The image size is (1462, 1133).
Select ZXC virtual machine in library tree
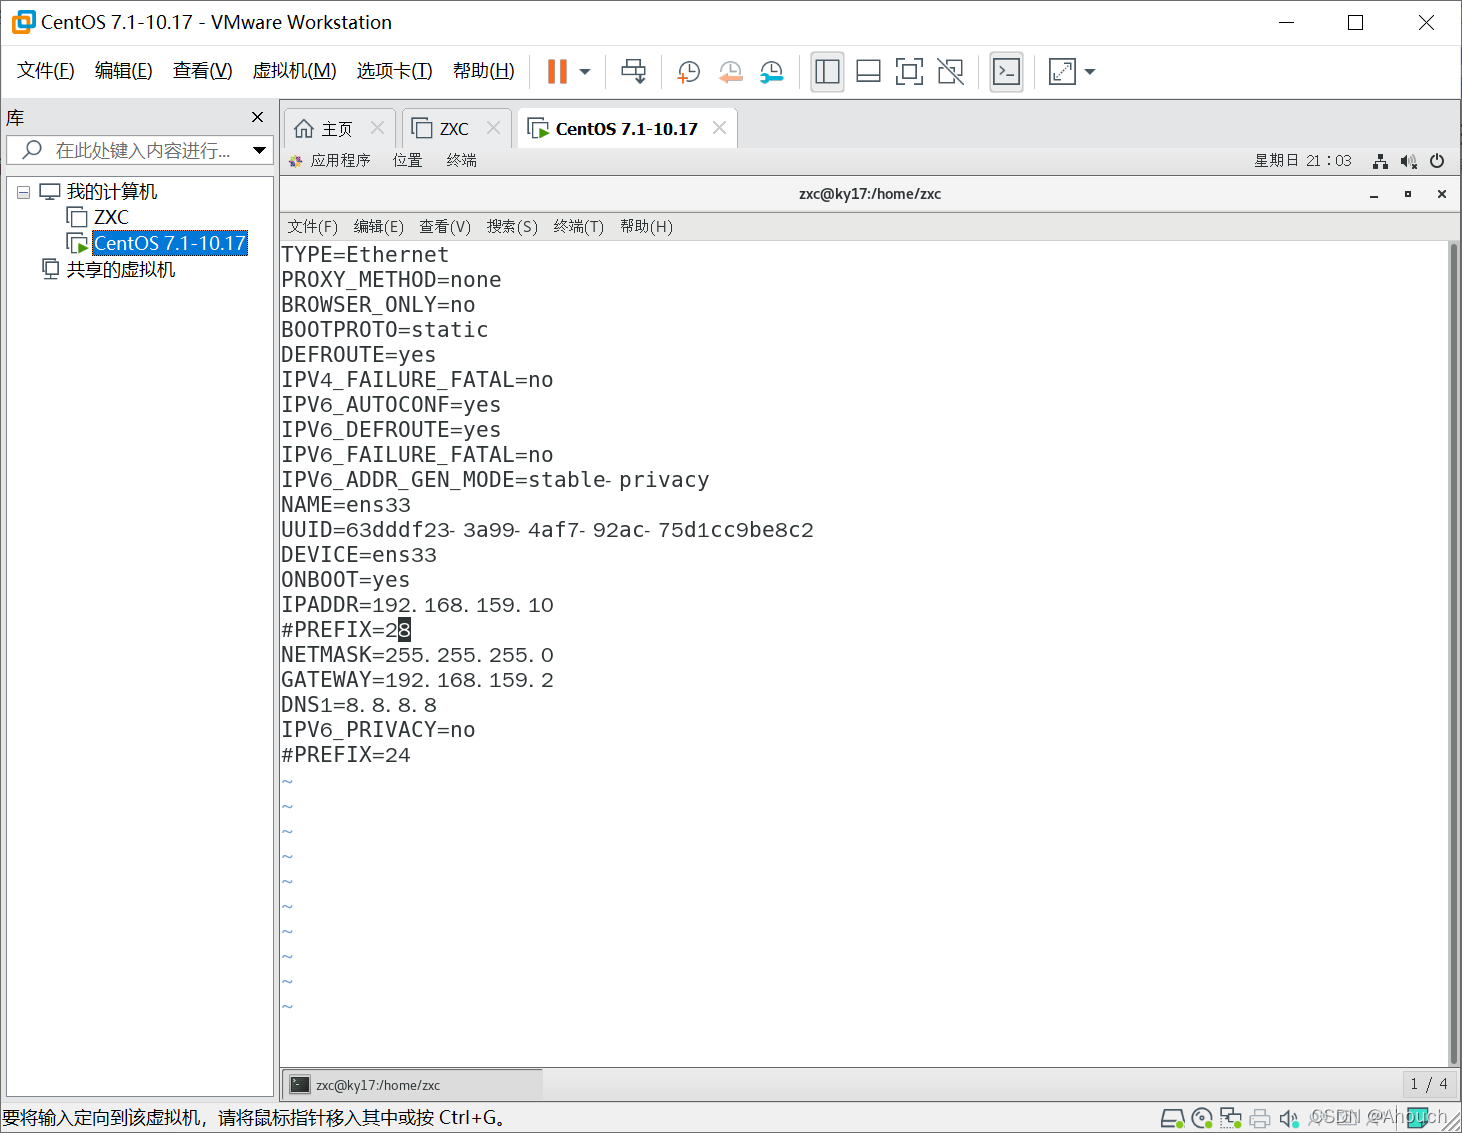coord(111,217)
